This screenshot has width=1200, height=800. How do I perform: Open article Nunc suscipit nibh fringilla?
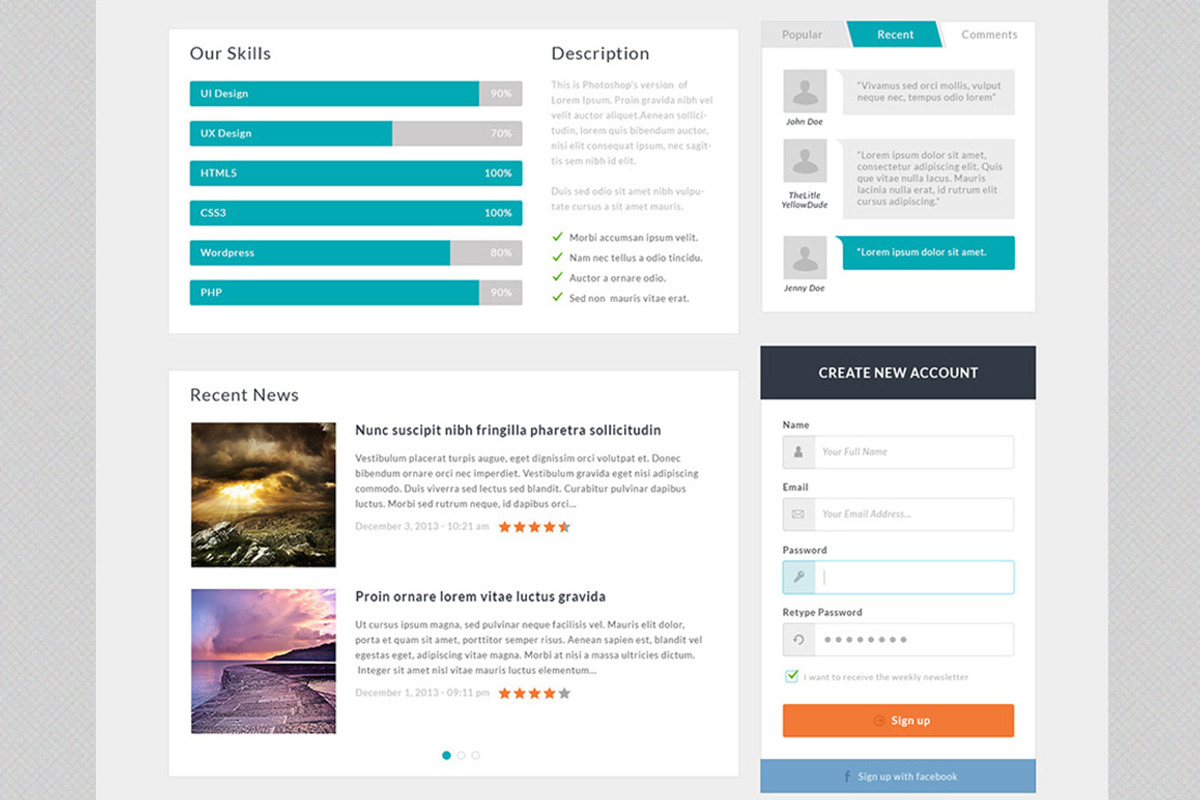pos(508,430)
